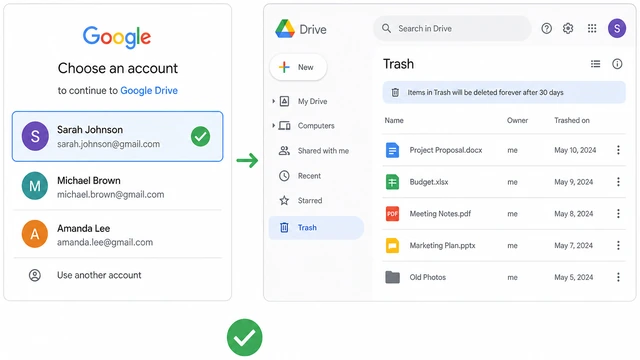Select the Project Proposal.docx file name
The image size is (640, 360).
(446, 150)
